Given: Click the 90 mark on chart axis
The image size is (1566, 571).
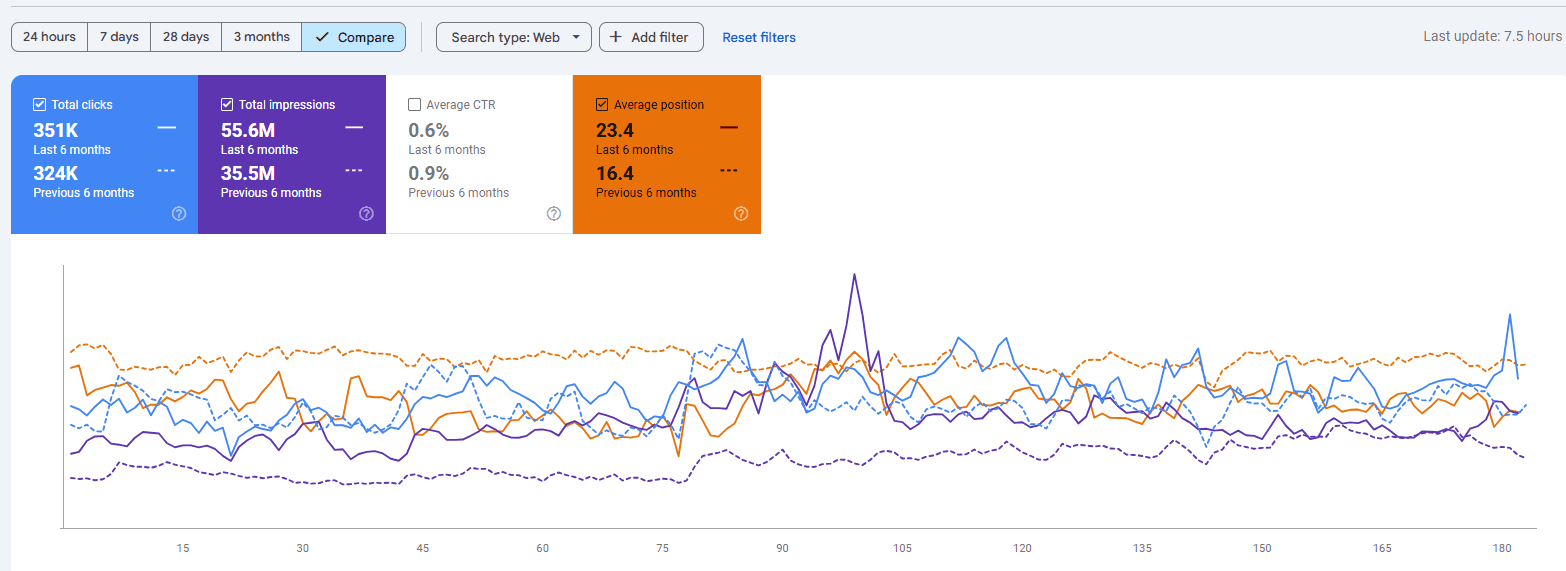Looking at the screenshot, I should tap(782, 548).
